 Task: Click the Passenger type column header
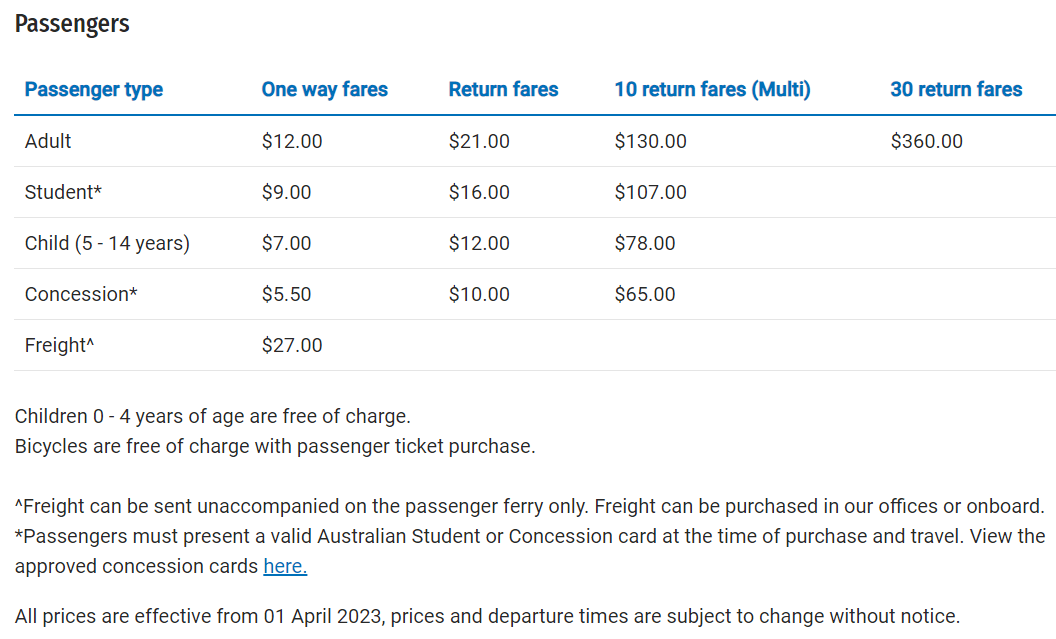93,90
